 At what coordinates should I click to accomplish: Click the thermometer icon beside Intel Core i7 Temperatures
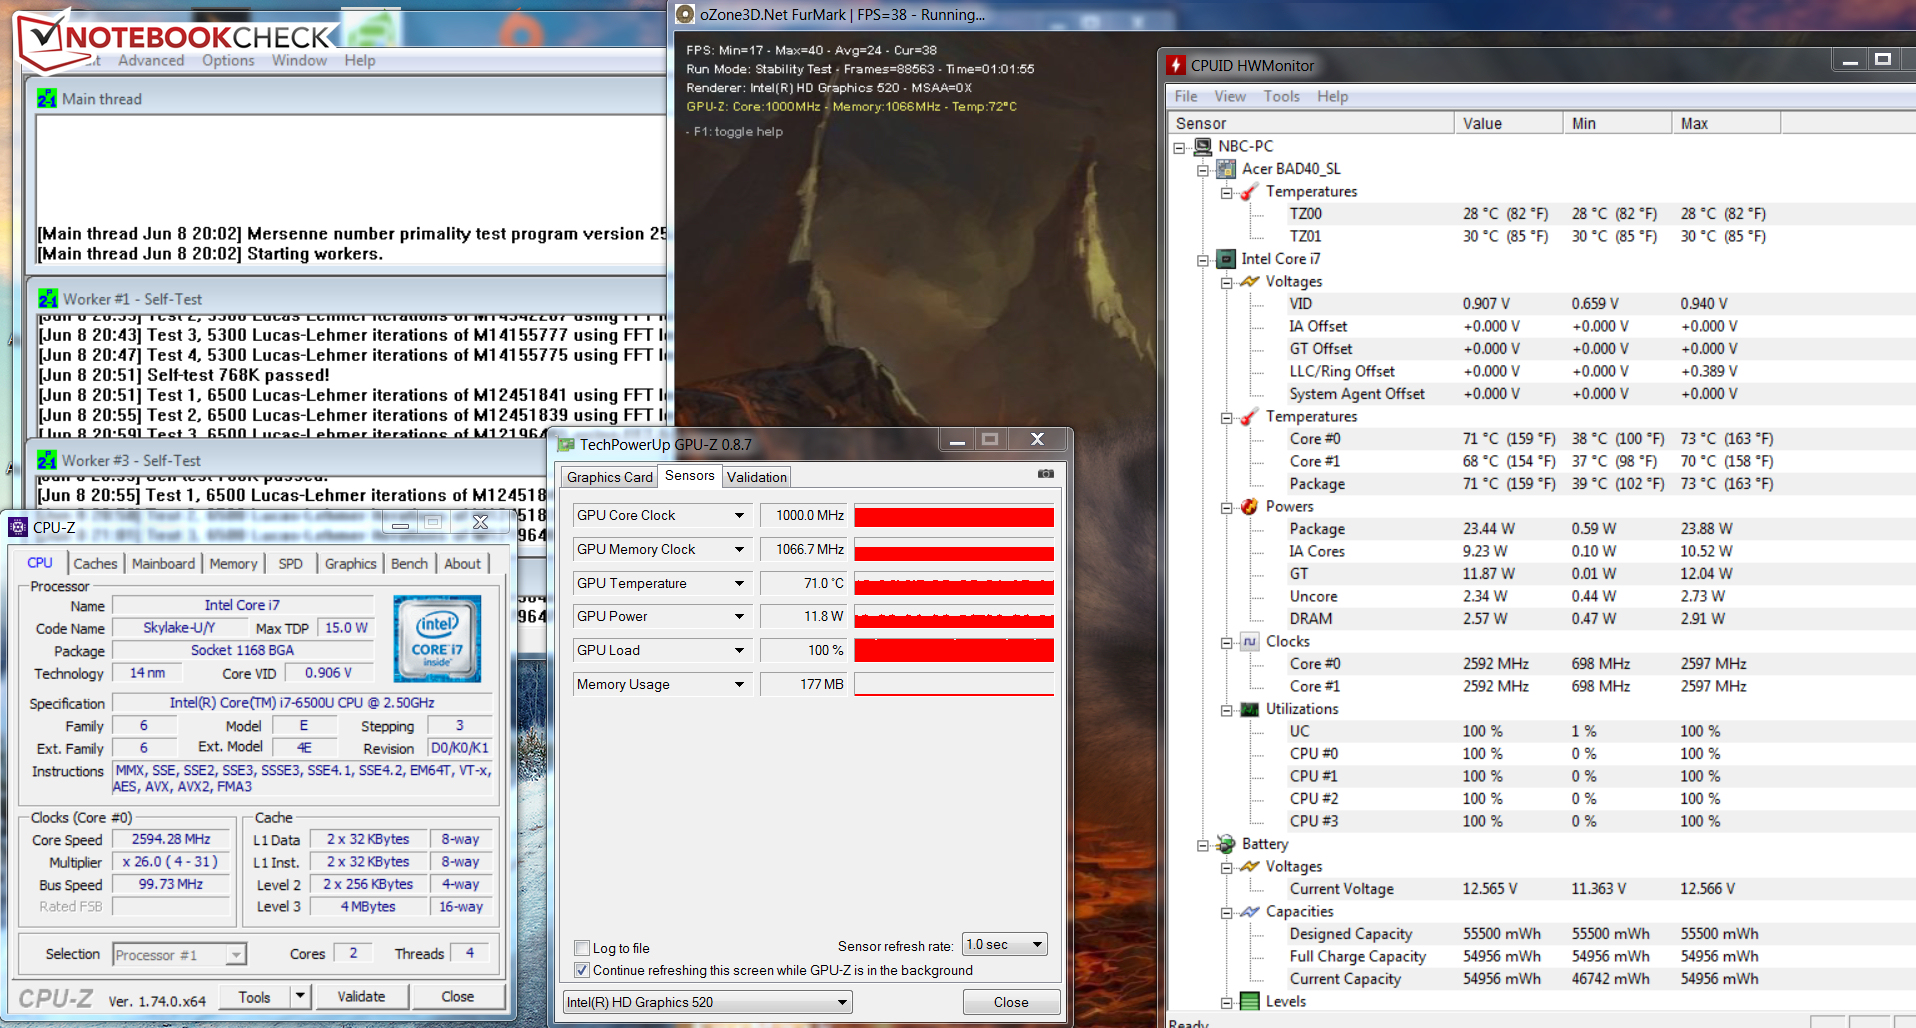tap(1250, 417)
